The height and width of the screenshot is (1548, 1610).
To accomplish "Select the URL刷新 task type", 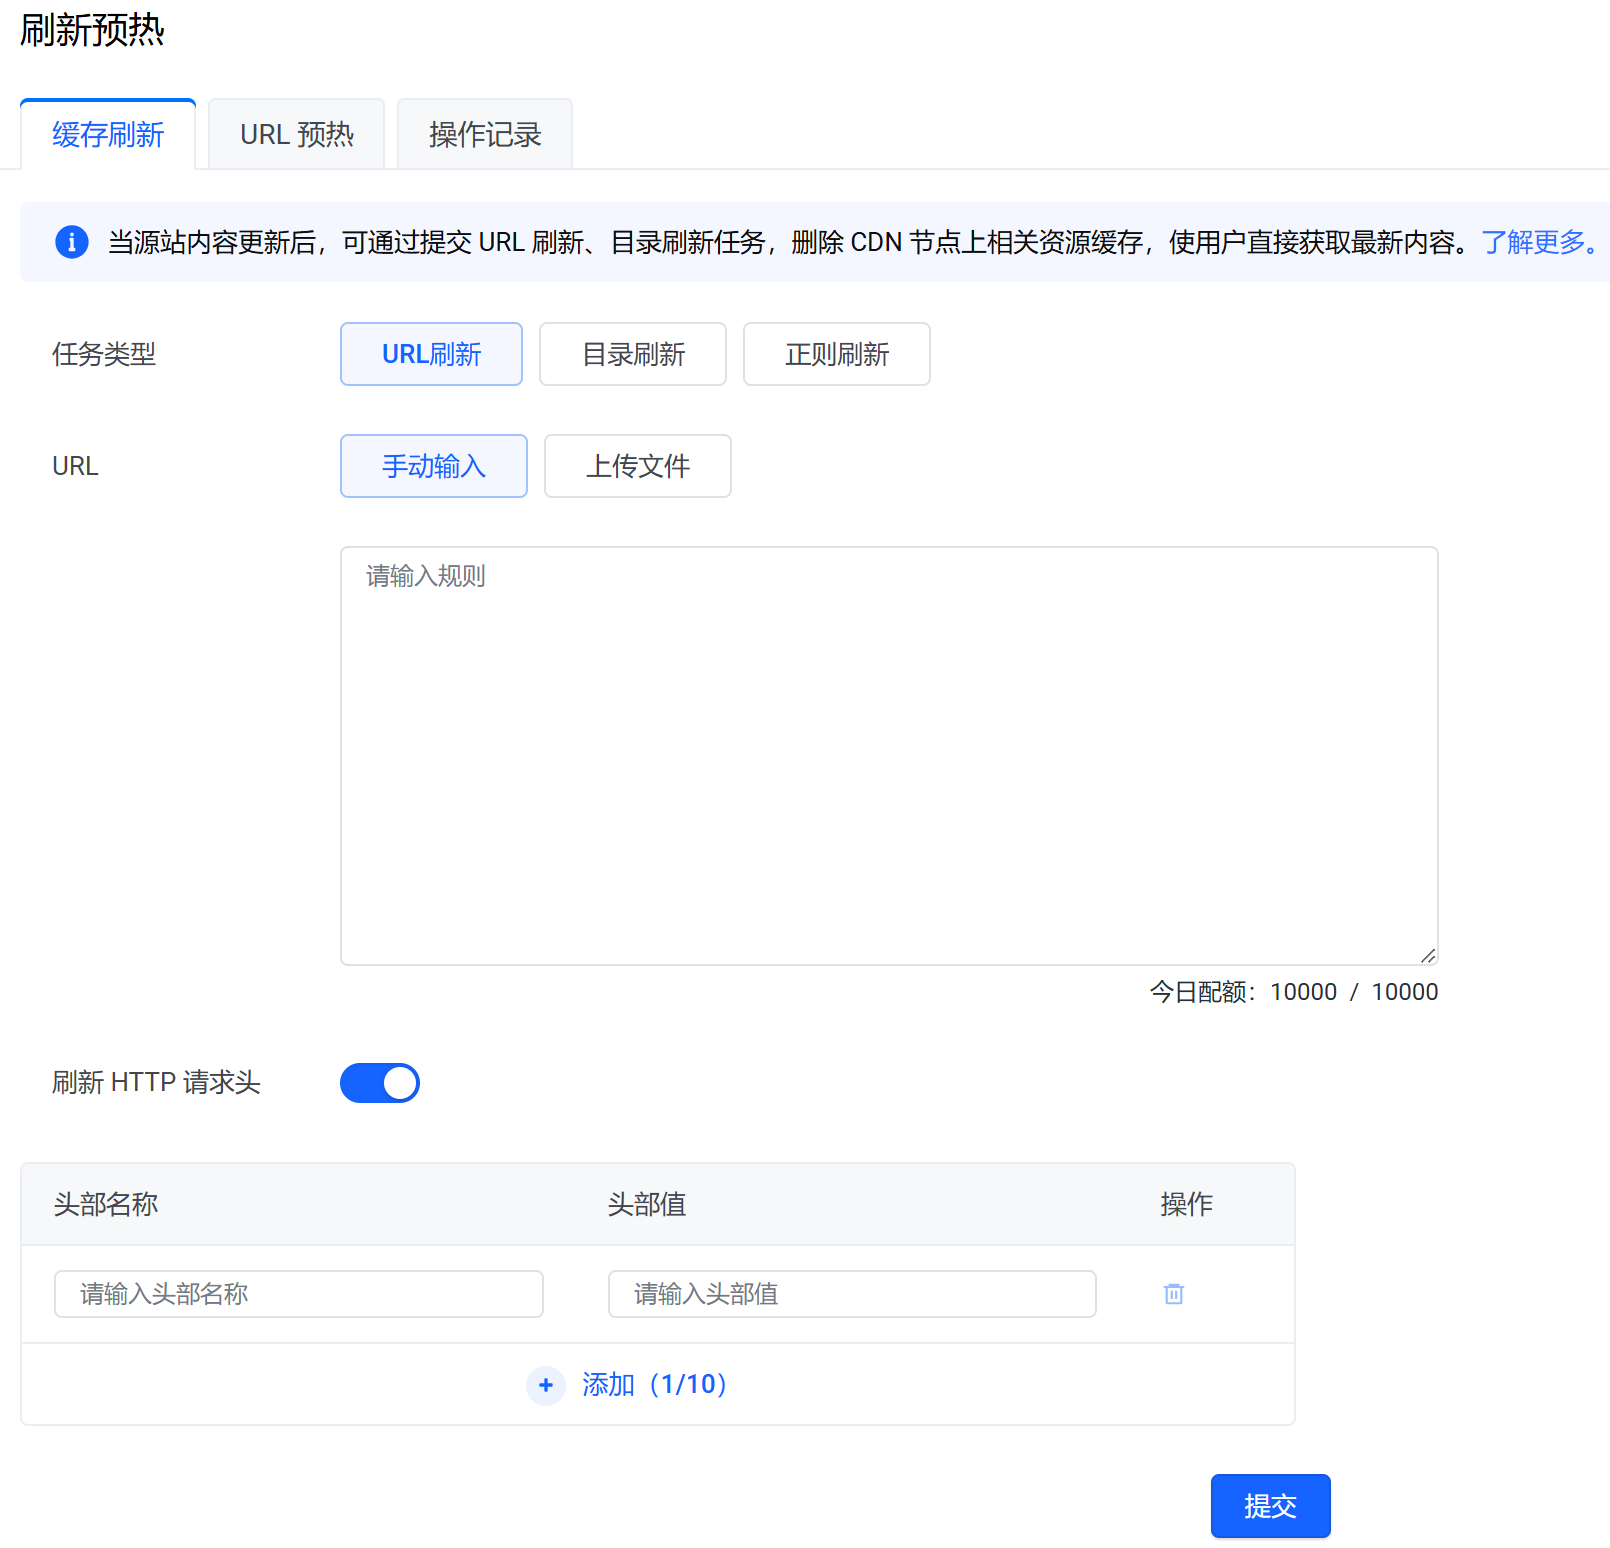I will click(x=431, y=354).
